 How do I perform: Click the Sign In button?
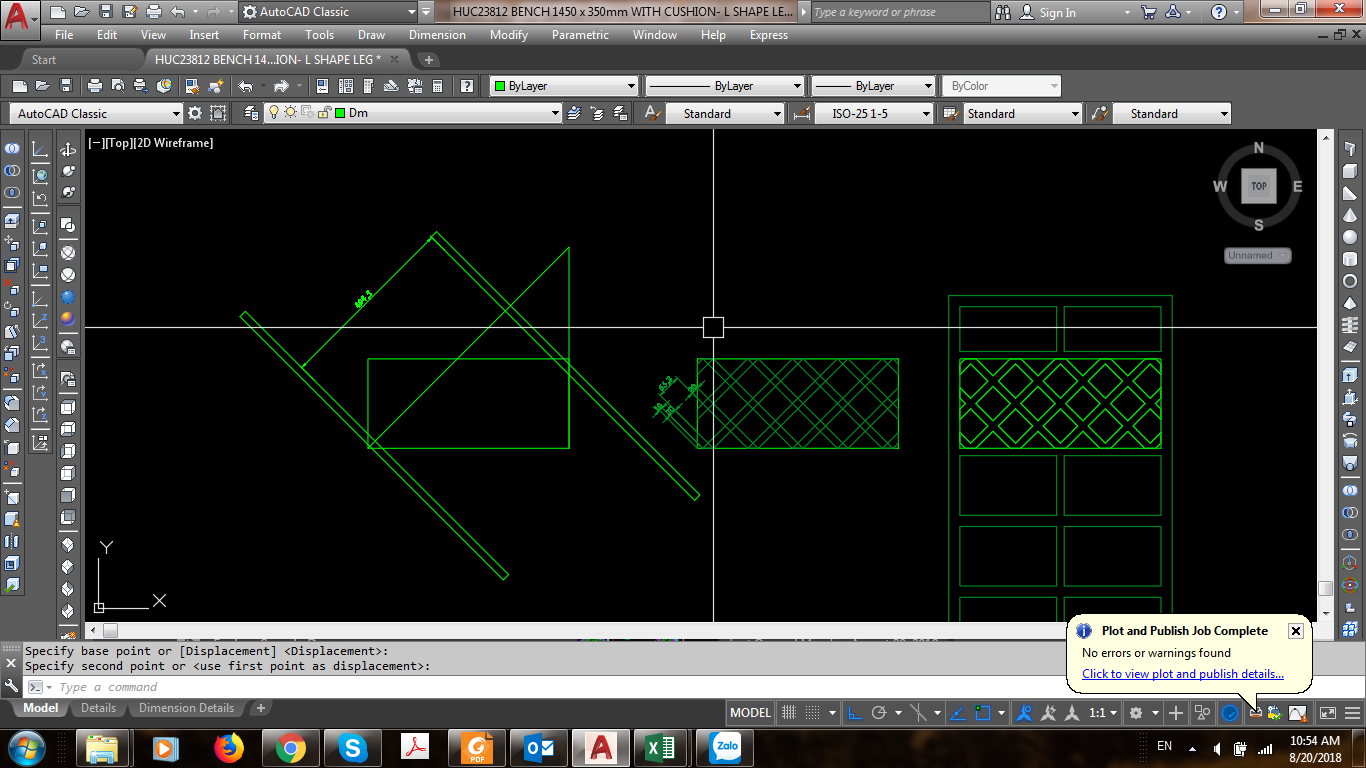(x=1048, y=13)
